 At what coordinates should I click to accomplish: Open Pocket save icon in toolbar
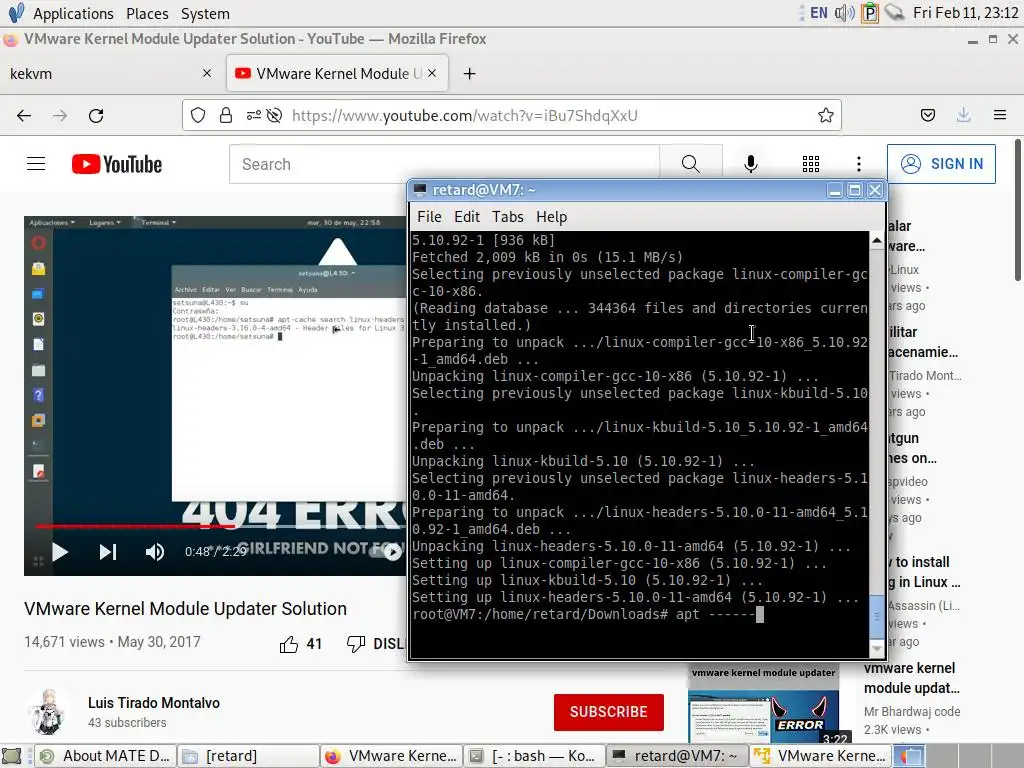click(927, 115)
